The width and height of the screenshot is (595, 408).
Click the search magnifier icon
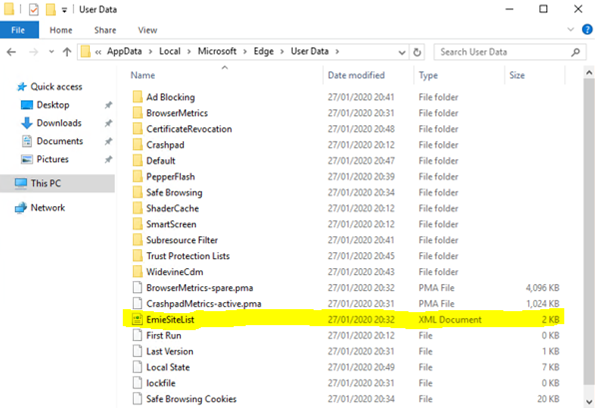tap(575, 52)
